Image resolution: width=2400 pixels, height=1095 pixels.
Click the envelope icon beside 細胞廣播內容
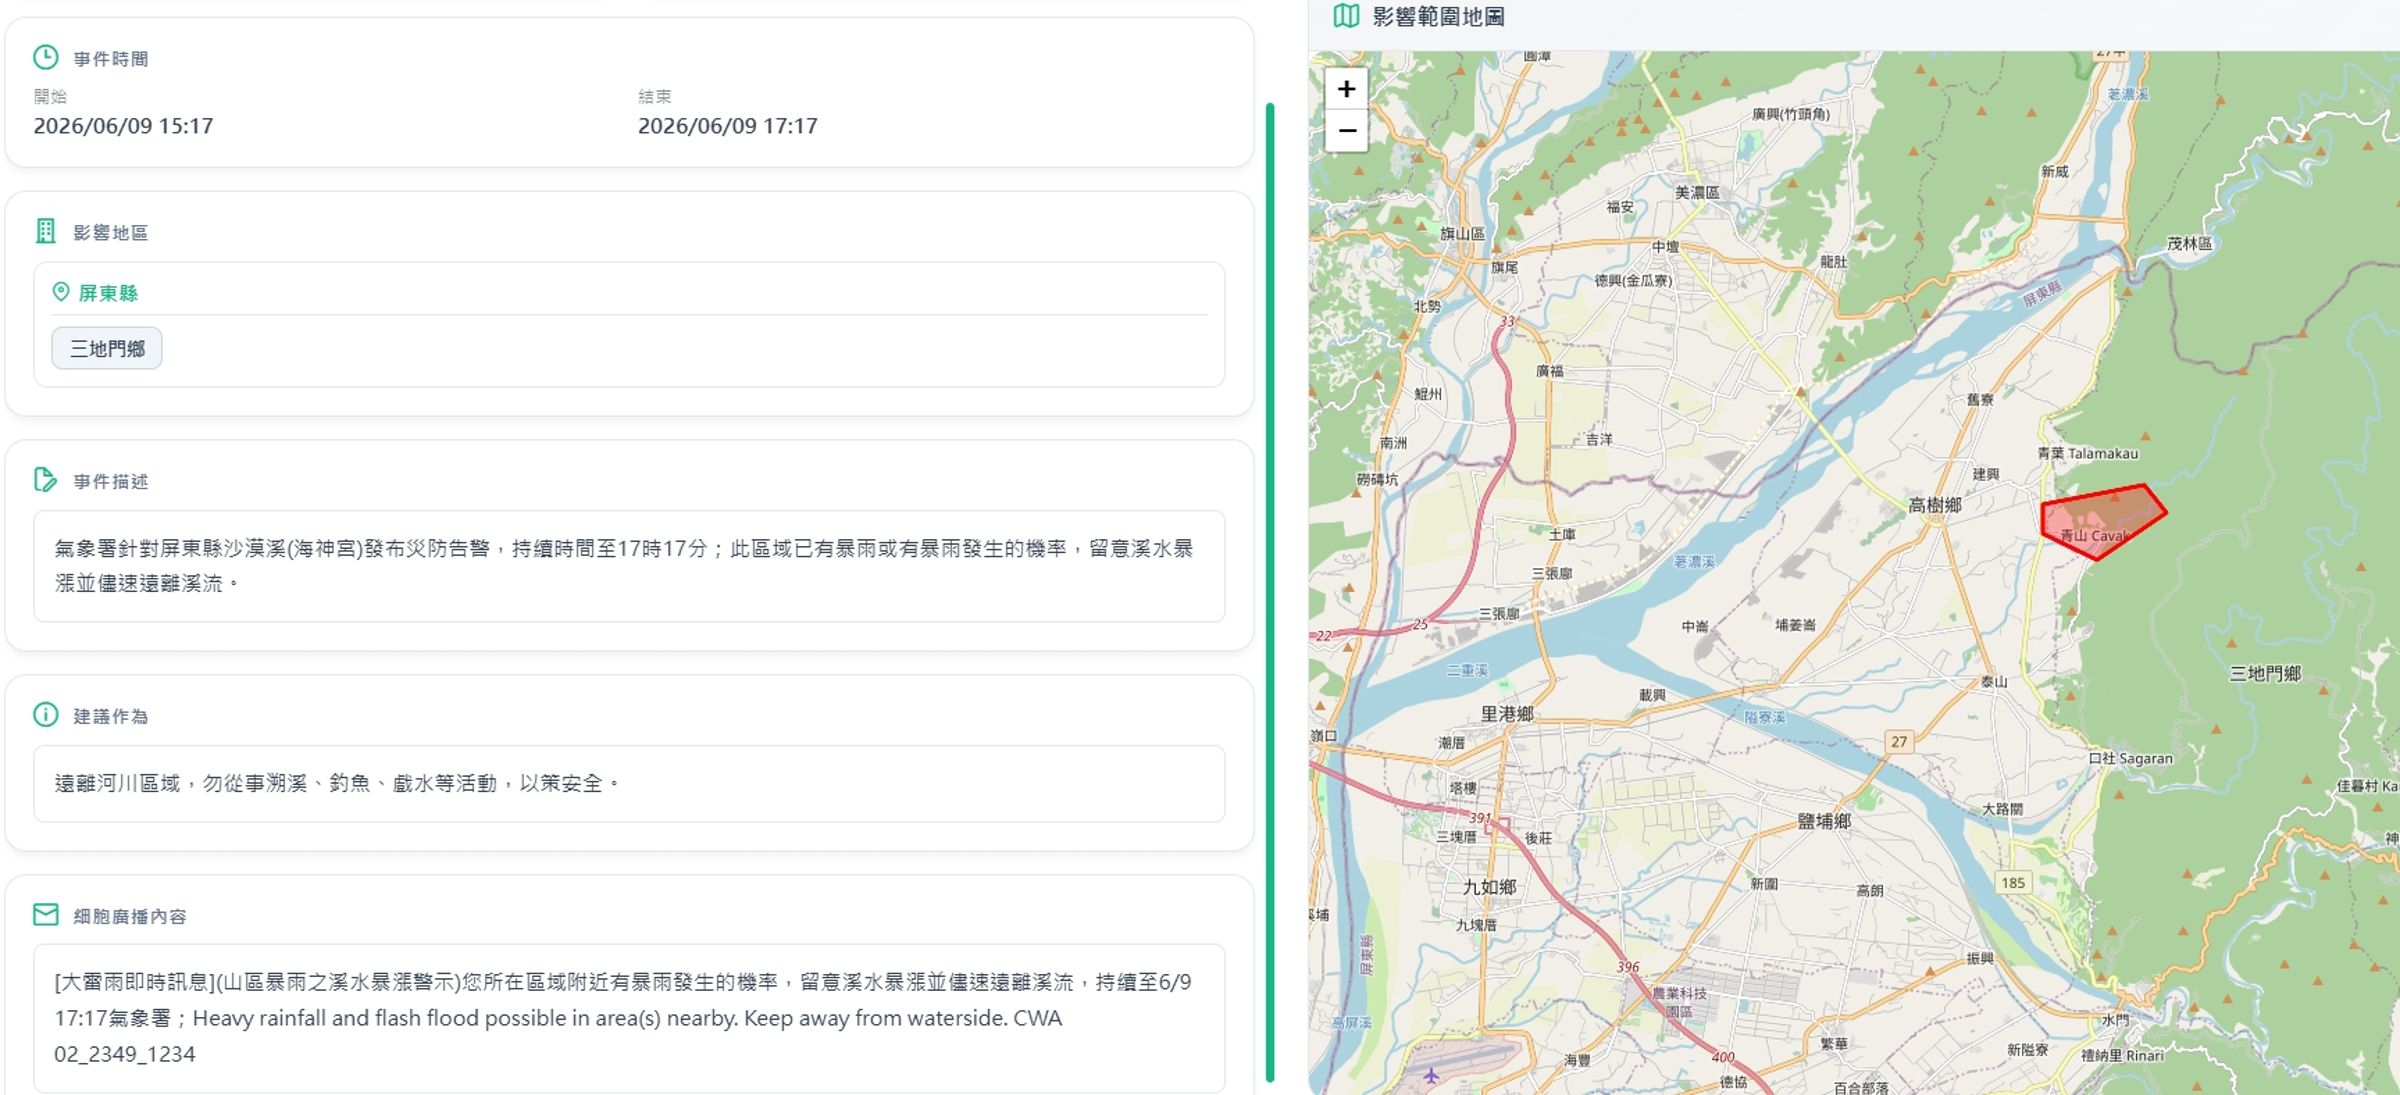pyautogui.click(x=46, y=915)
